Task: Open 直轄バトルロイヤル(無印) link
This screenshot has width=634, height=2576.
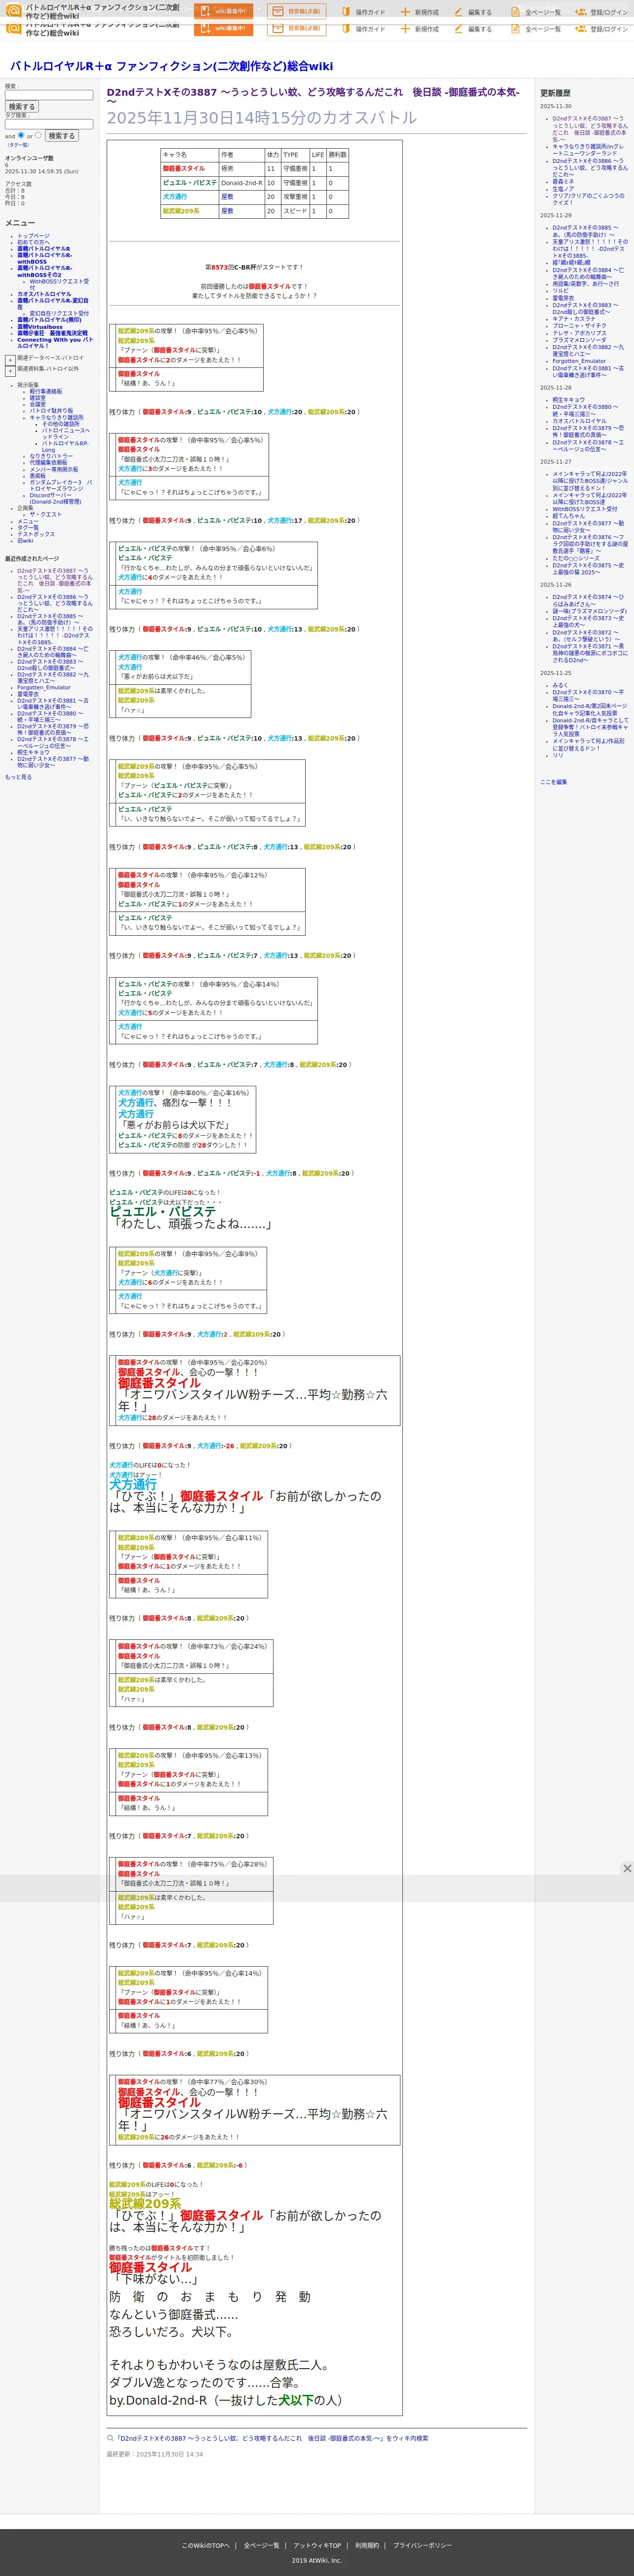Action: tap(49, 320)
